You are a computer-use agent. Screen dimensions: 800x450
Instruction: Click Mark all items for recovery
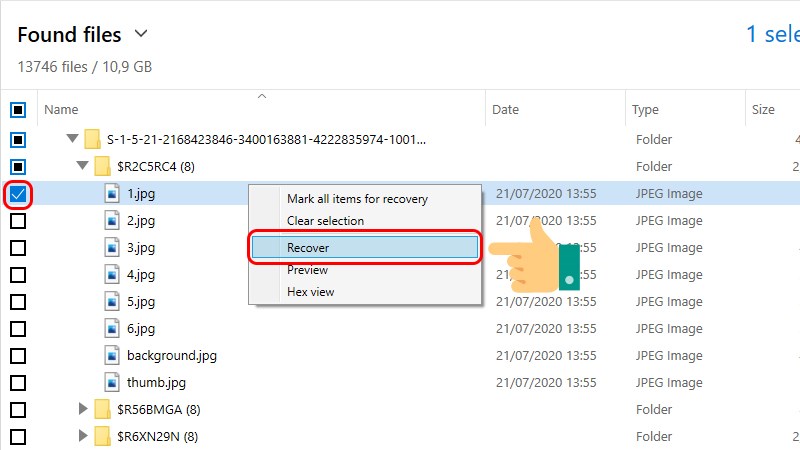point(357,199)
